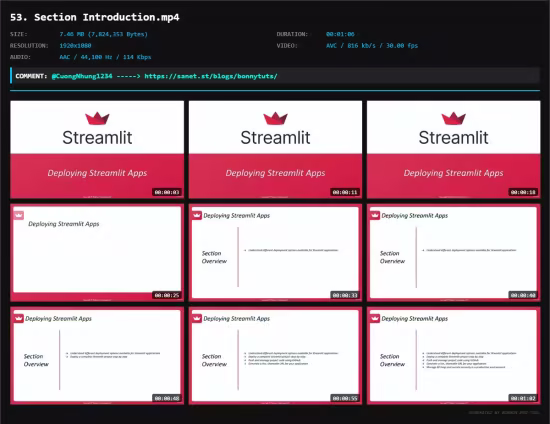Select the audio value 'AAC / 44,100 Hz / 114 Kbps'
The image size is (550, 424).
(x=105, y=57)
